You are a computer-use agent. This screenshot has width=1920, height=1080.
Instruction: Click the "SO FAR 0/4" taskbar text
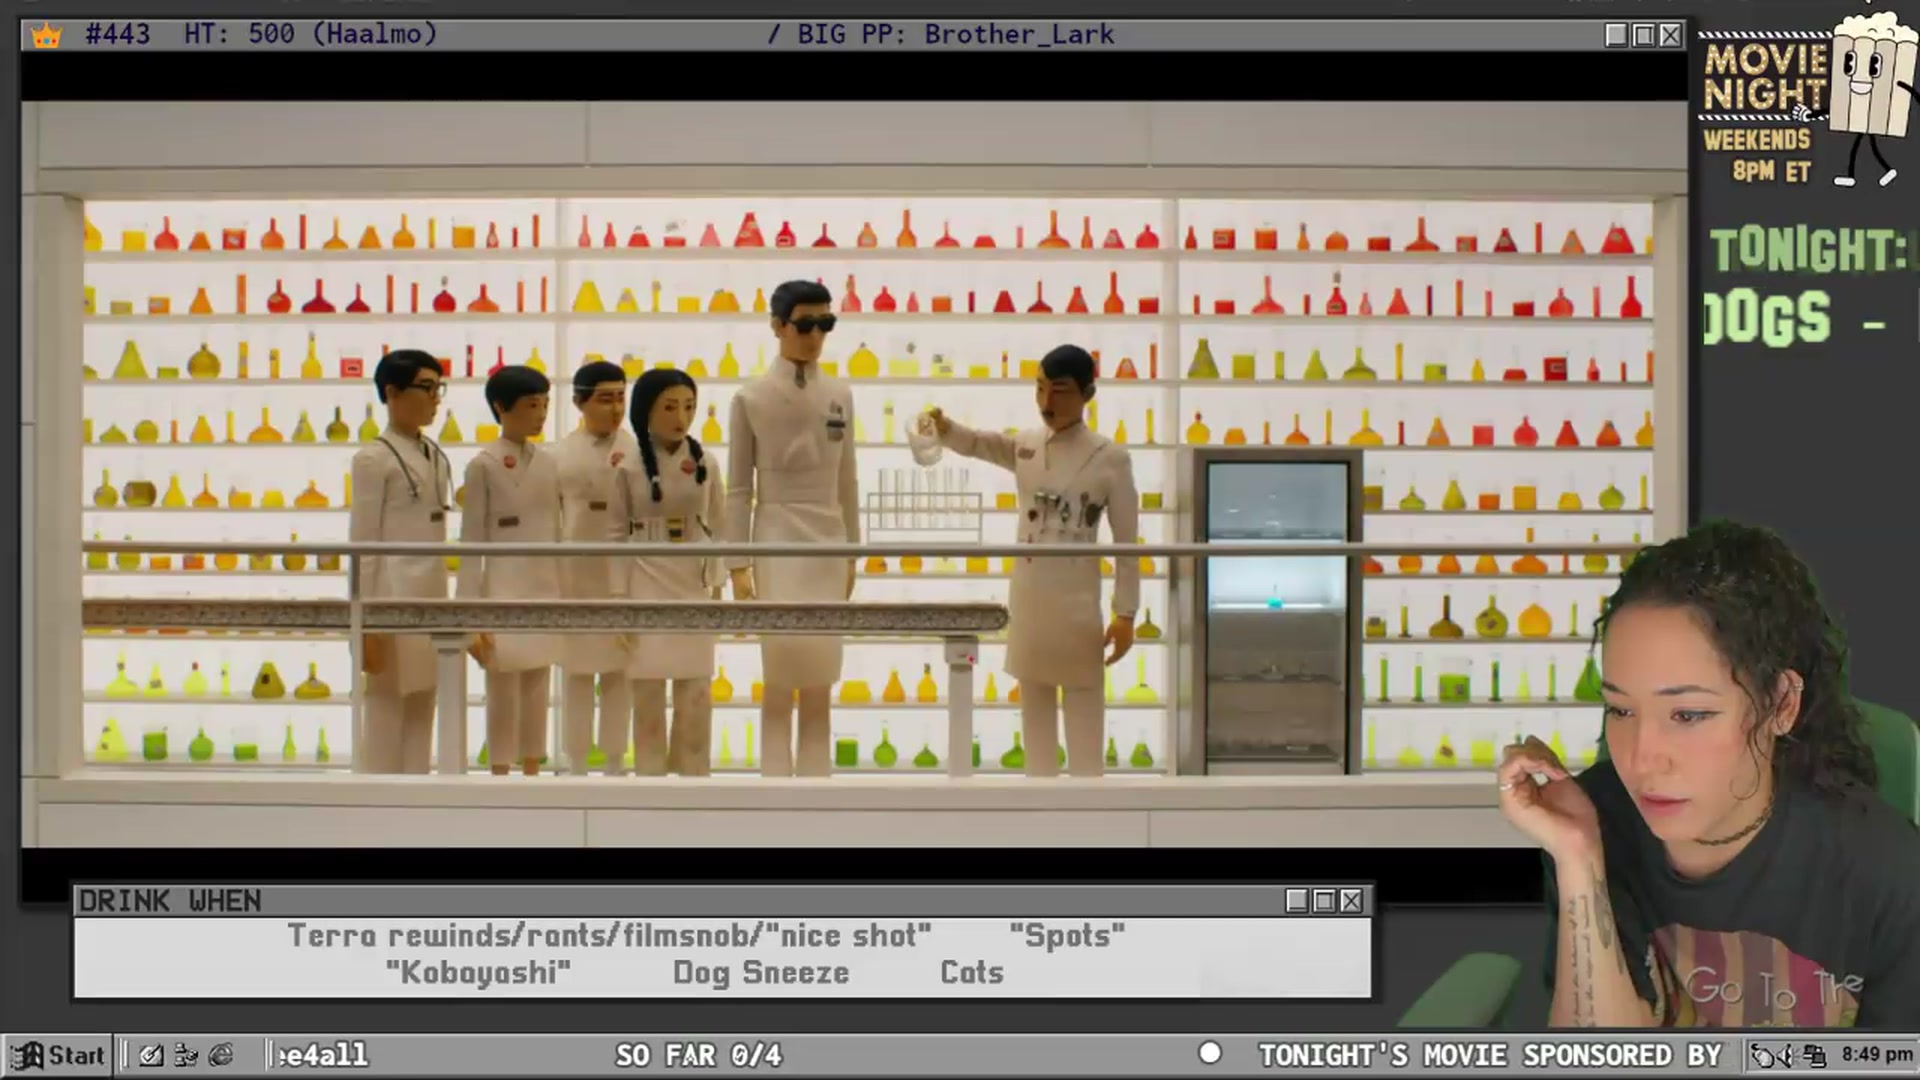[699, 1055]
